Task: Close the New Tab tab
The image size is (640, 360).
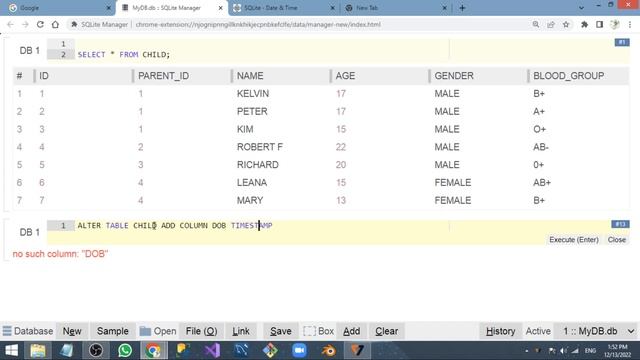Action: tap(444, 8)
